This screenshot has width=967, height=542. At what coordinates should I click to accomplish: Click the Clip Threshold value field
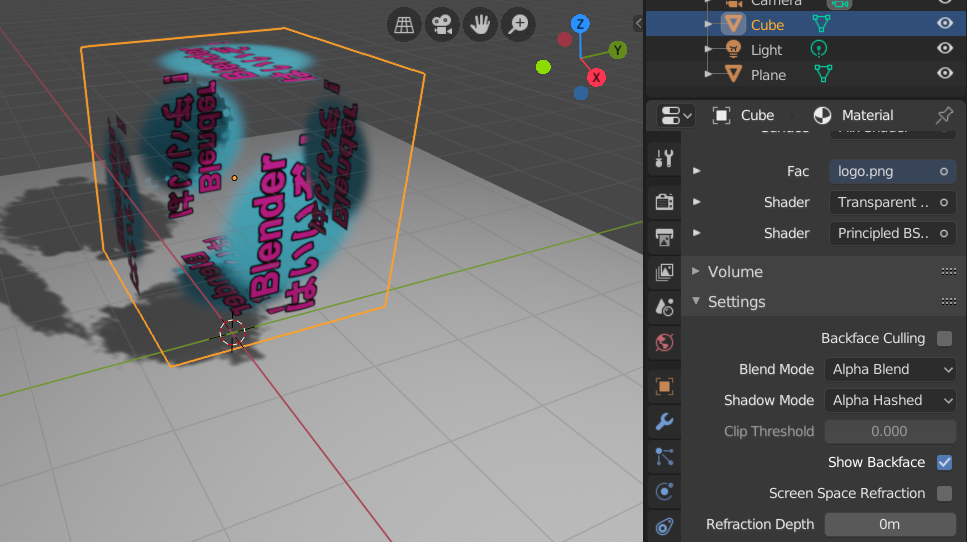point(891,431)
